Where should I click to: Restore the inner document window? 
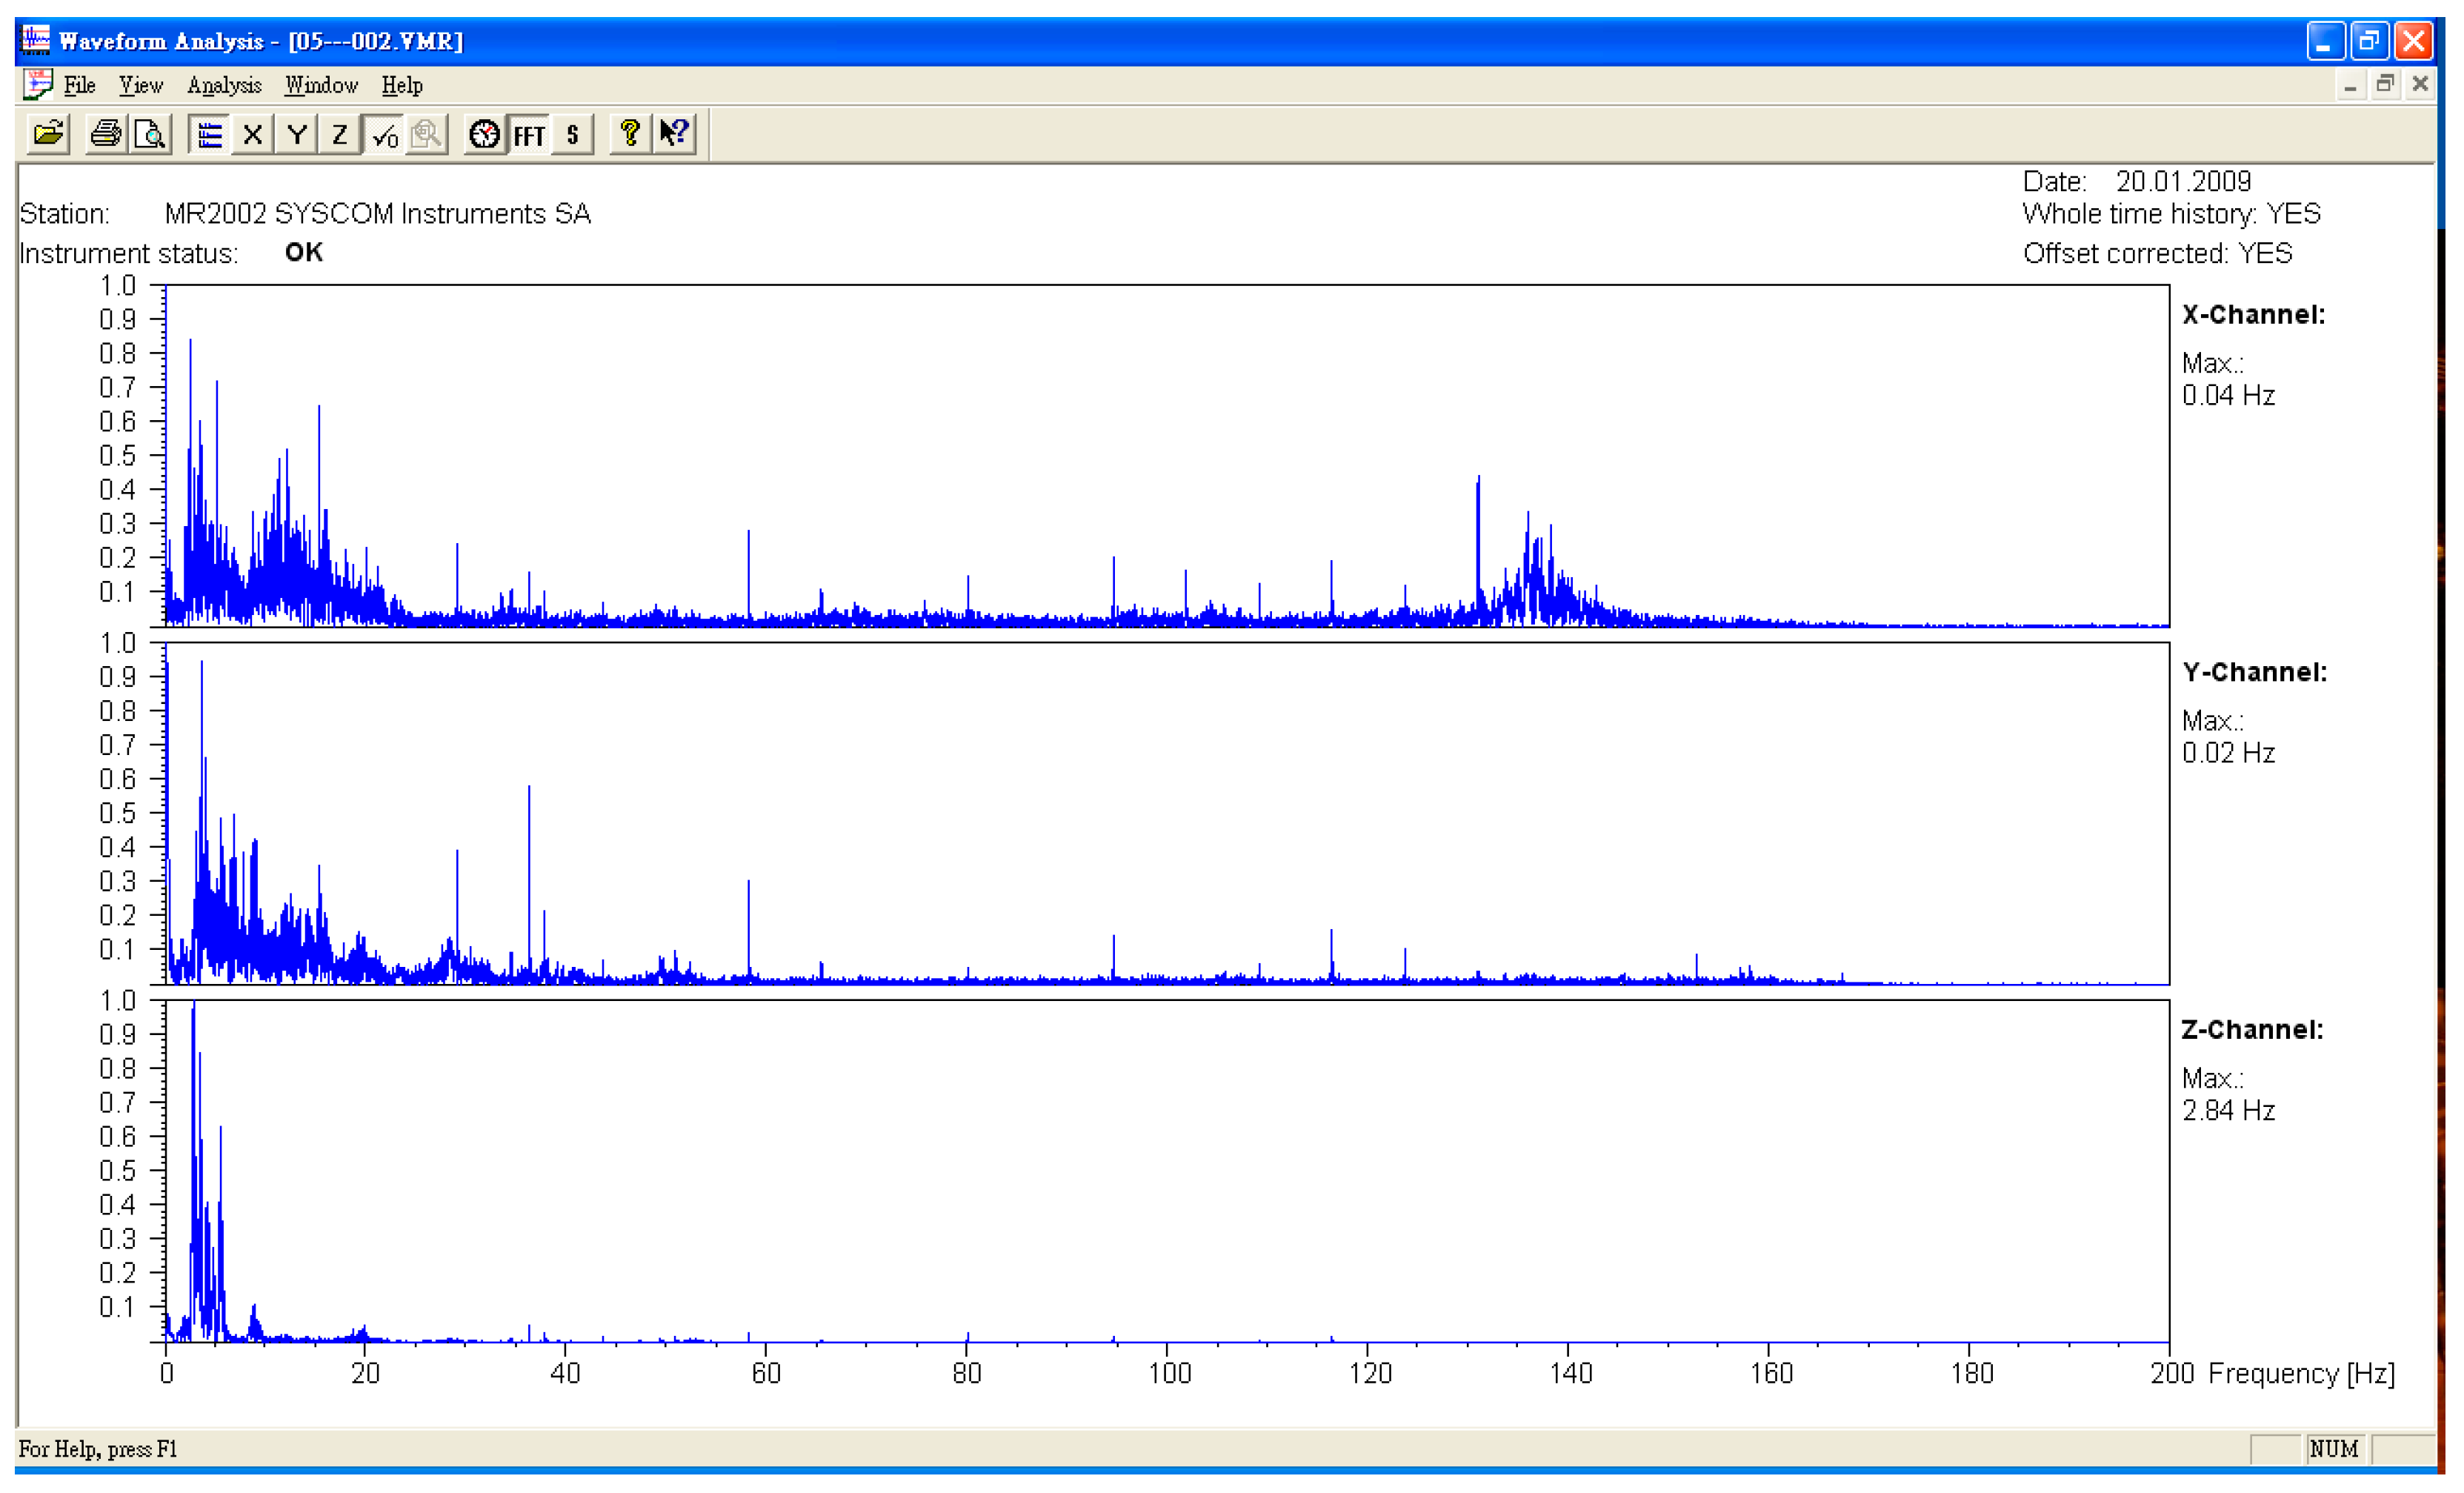tap(2385, 85)
